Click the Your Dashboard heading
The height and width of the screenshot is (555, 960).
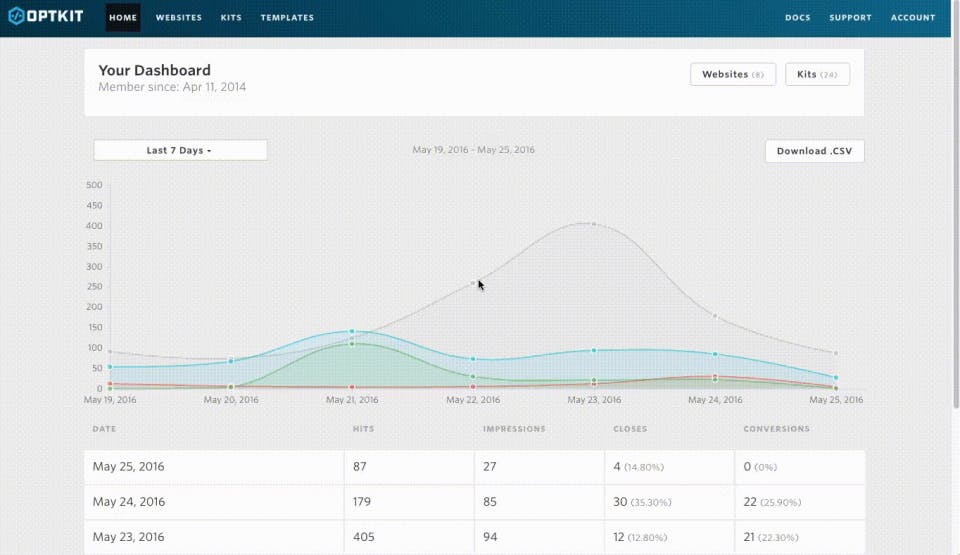(154, 70)
